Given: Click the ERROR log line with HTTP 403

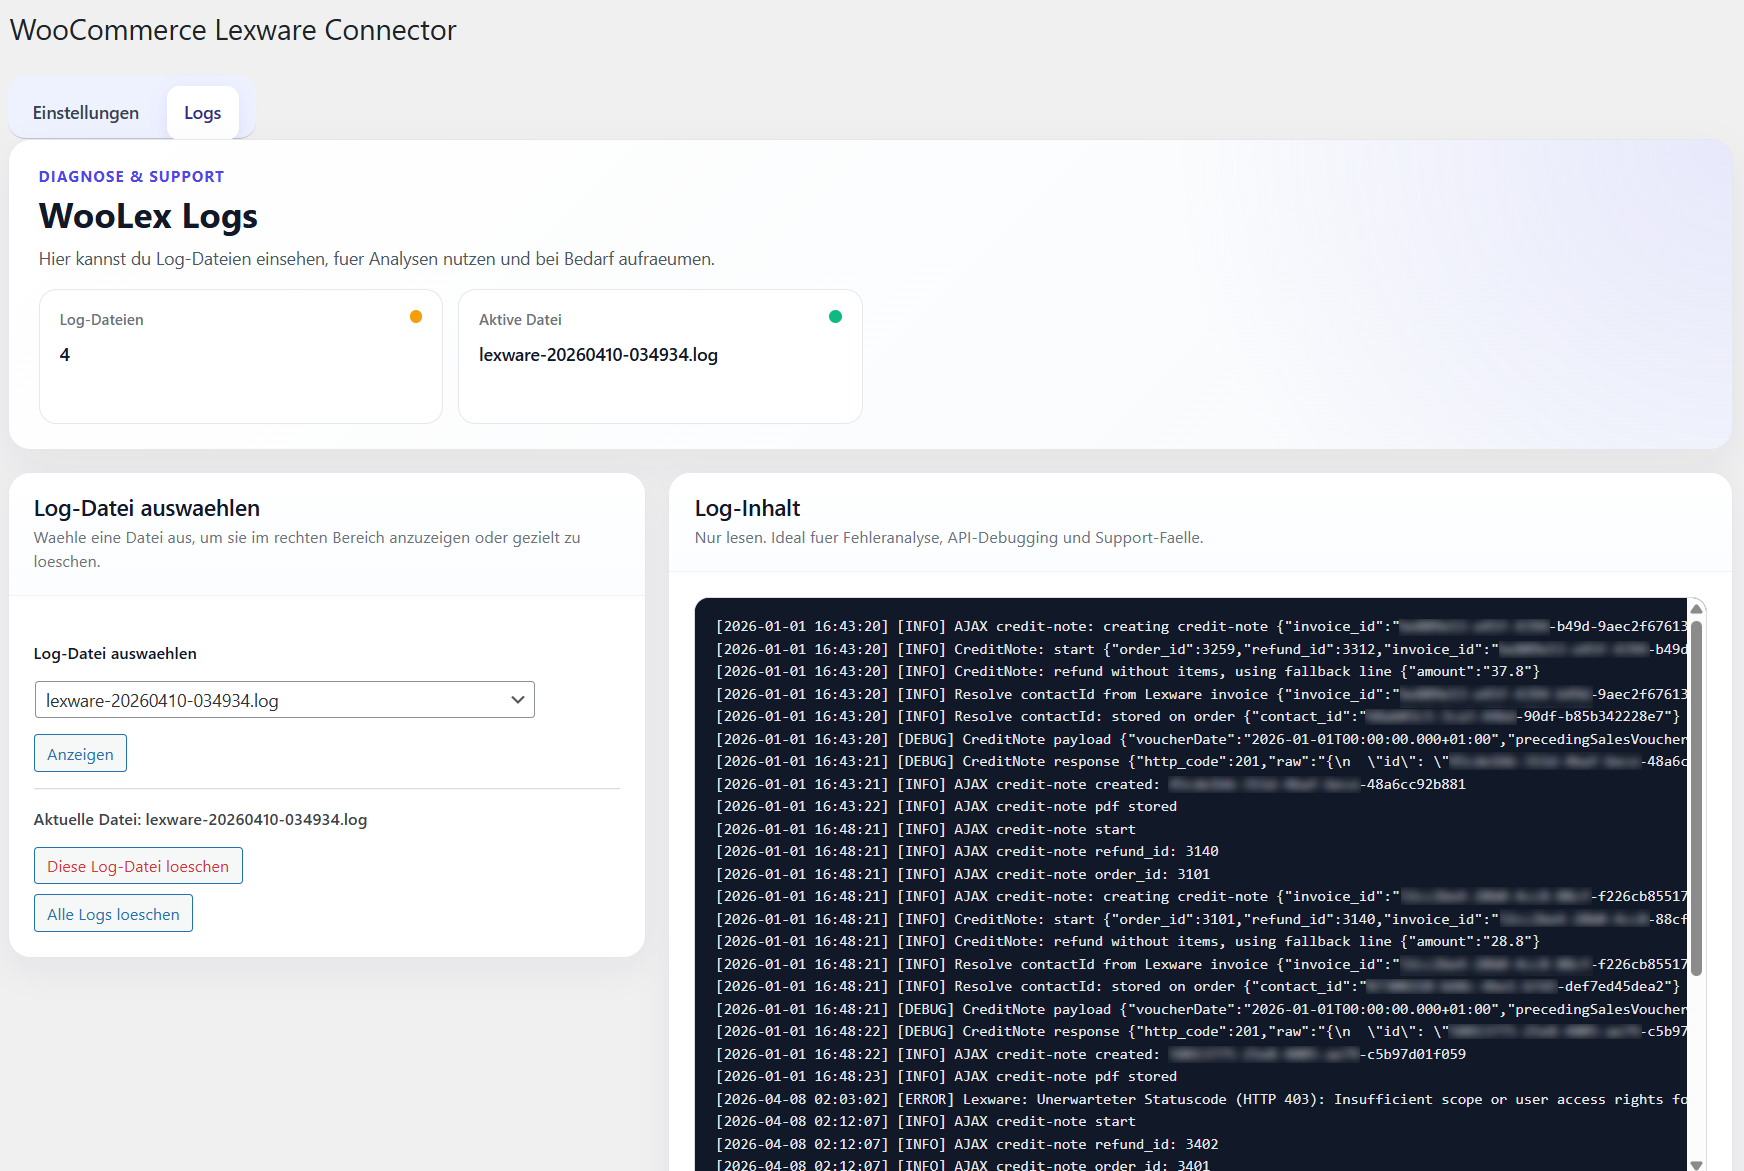Looking at the screenshot, I should 1201,1099.
